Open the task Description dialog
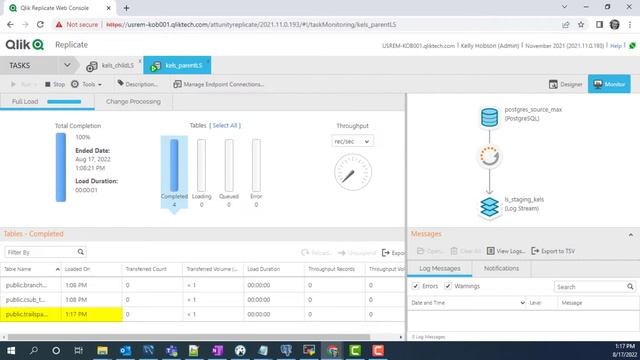Image resolution: width=640 pixels, height=360 pixels. [137, 84]
